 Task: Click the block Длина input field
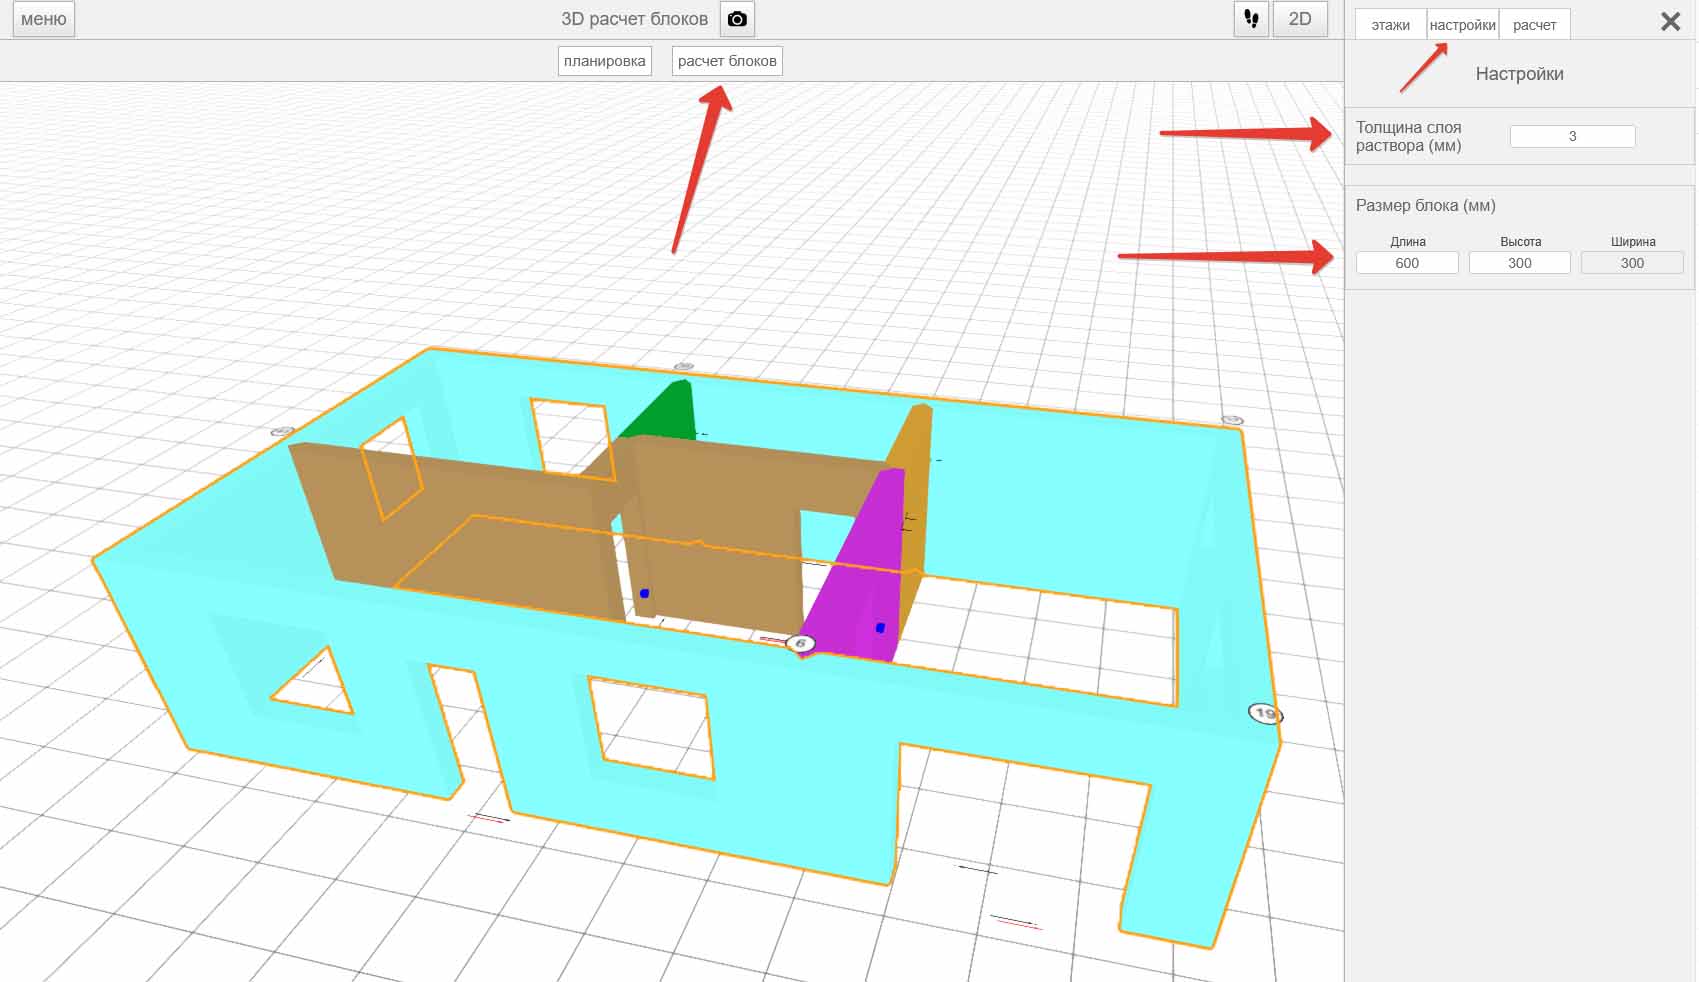click(x=1406, y=263)
